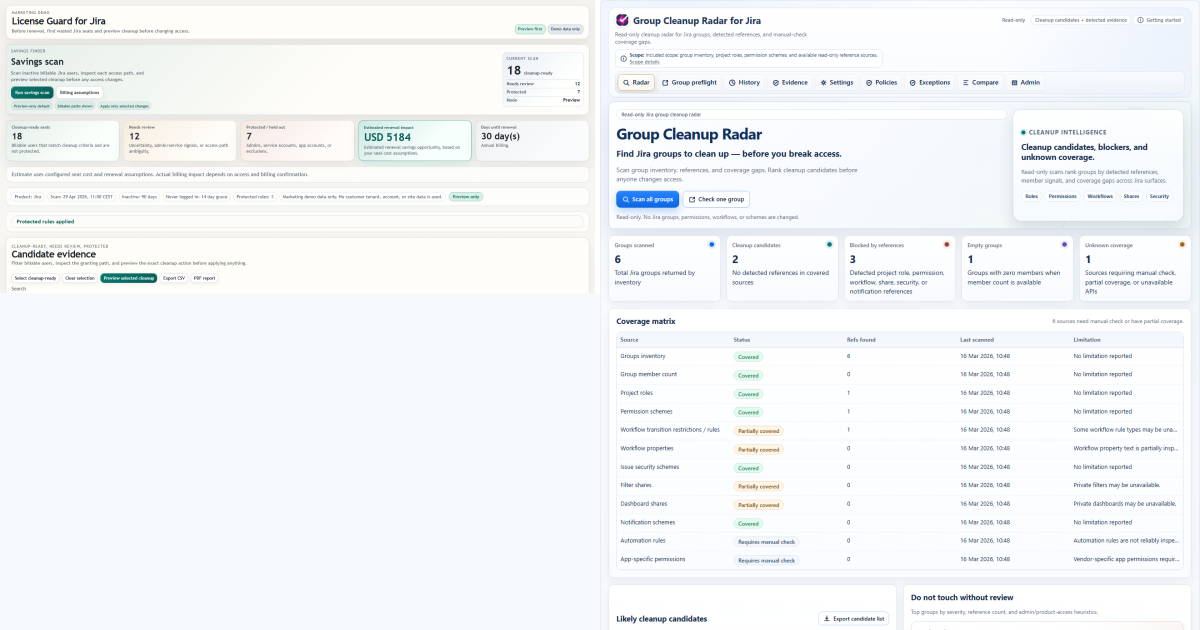Click the shield icon in Policies tab
The height and width of the screenshot is (630, 1200).
[x=869, y=83]
